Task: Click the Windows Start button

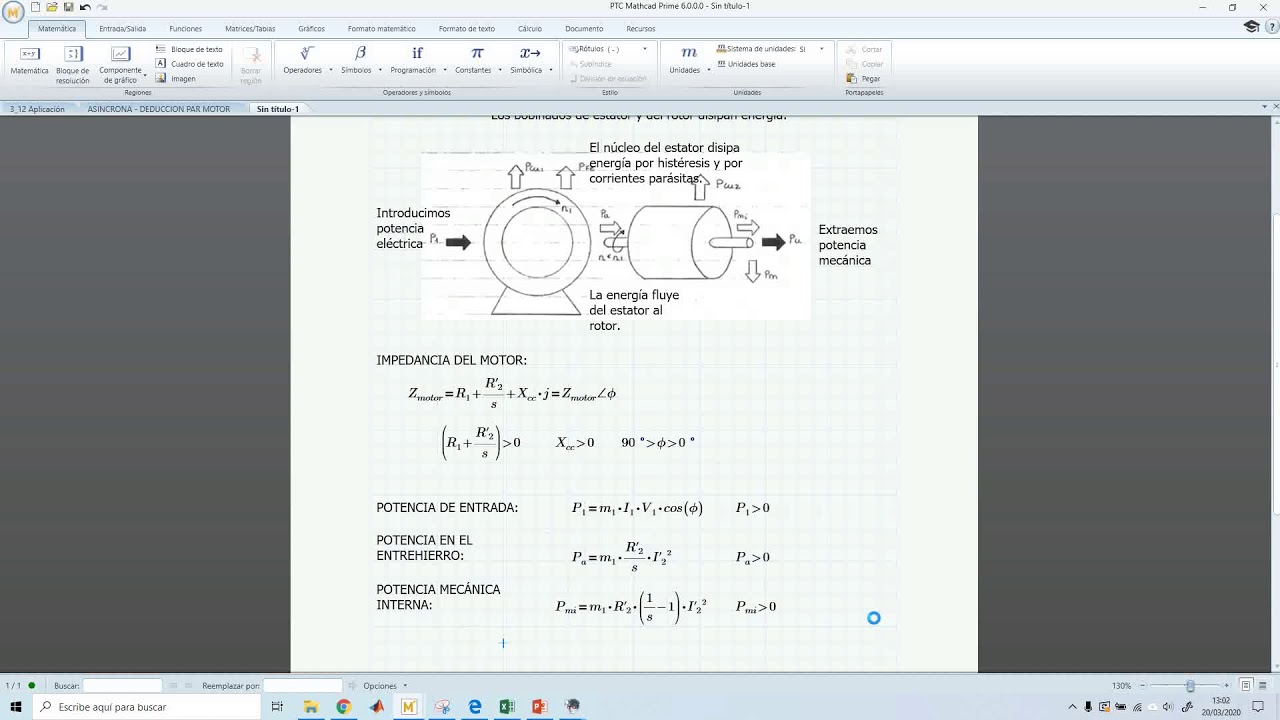Action: coord(16,706)
